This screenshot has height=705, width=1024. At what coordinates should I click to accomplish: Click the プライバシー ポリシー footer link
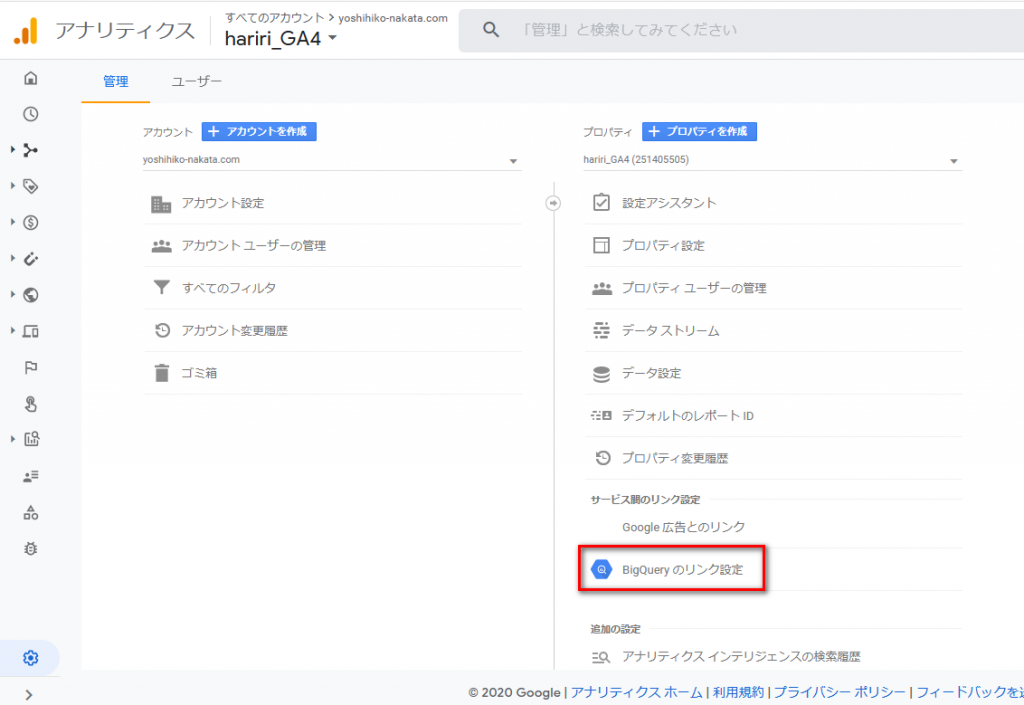point(840,692)
